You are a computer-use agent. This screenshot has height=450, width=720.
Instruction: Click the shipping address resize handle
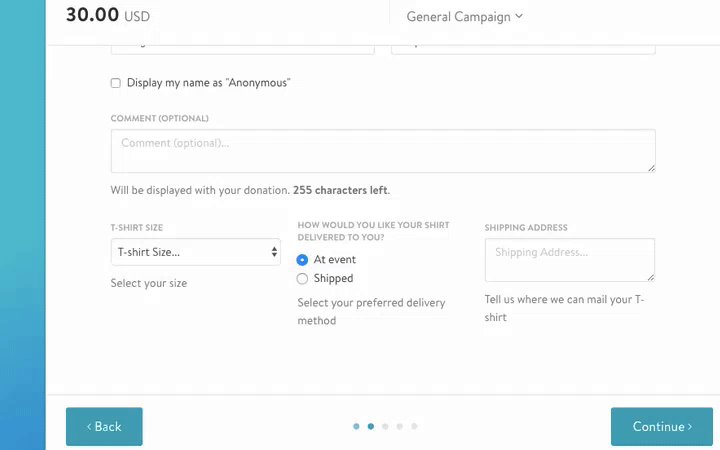650,276
